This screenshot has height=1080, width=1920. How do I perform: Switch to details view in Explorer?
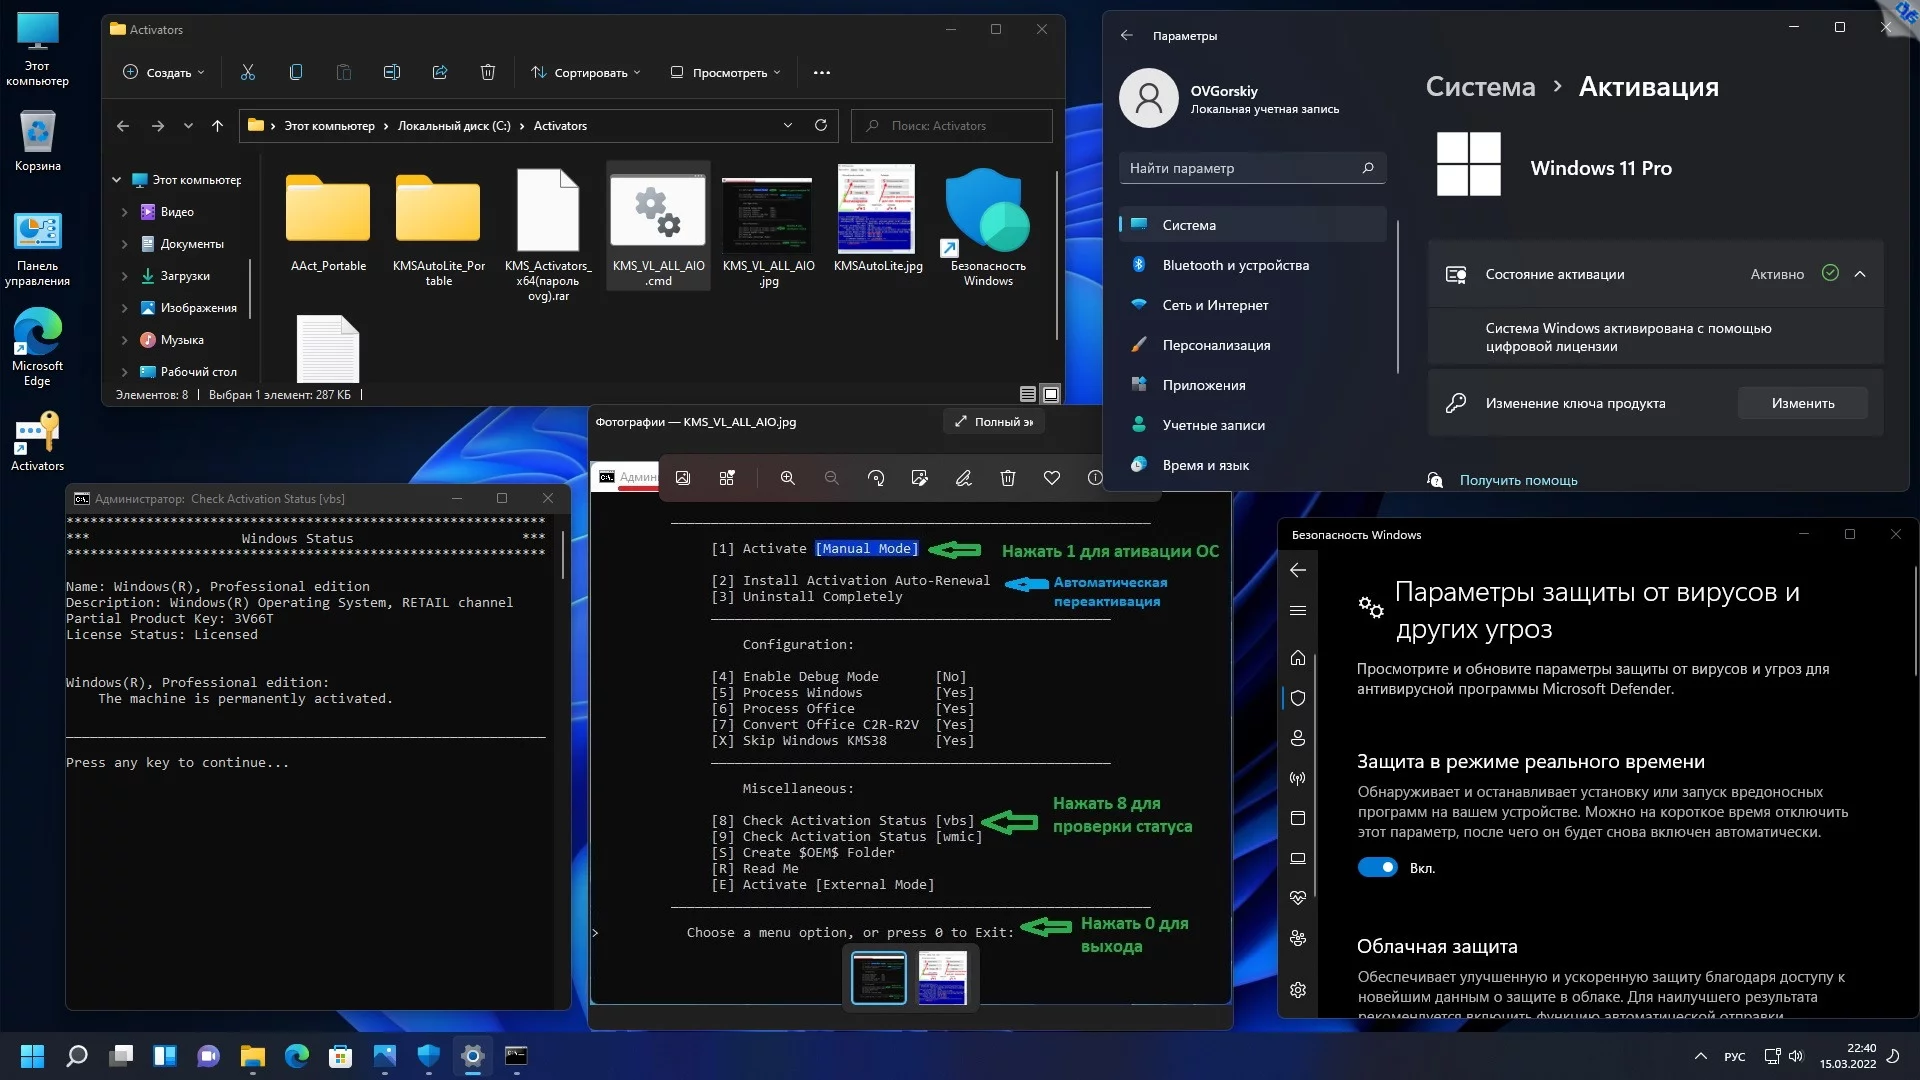[1028, 394]
